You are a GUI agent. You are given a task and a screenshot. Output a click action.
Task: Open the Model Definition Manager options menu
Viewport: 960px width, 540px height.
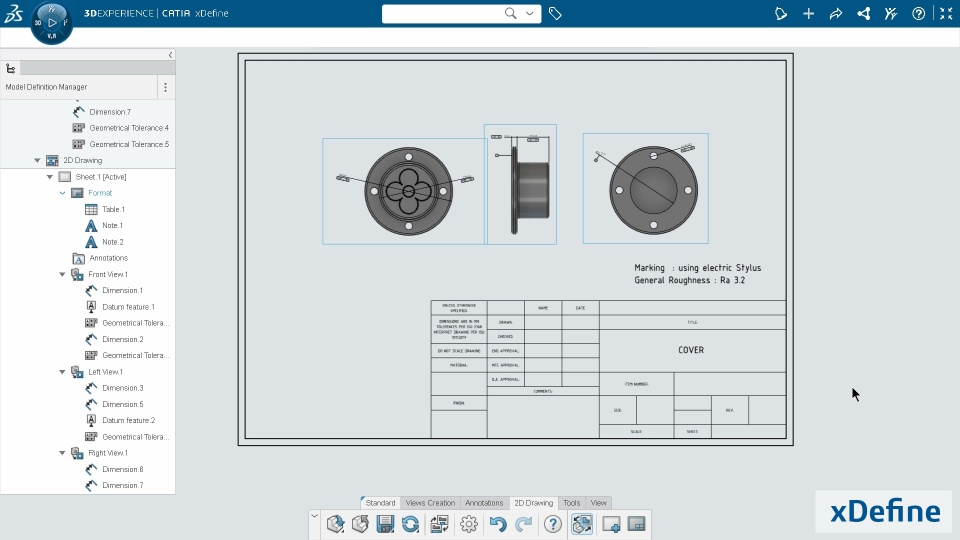(165, 88)
